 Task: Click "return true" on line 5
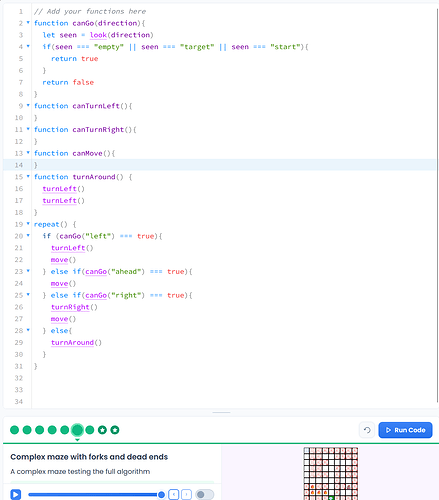(75, 59)
